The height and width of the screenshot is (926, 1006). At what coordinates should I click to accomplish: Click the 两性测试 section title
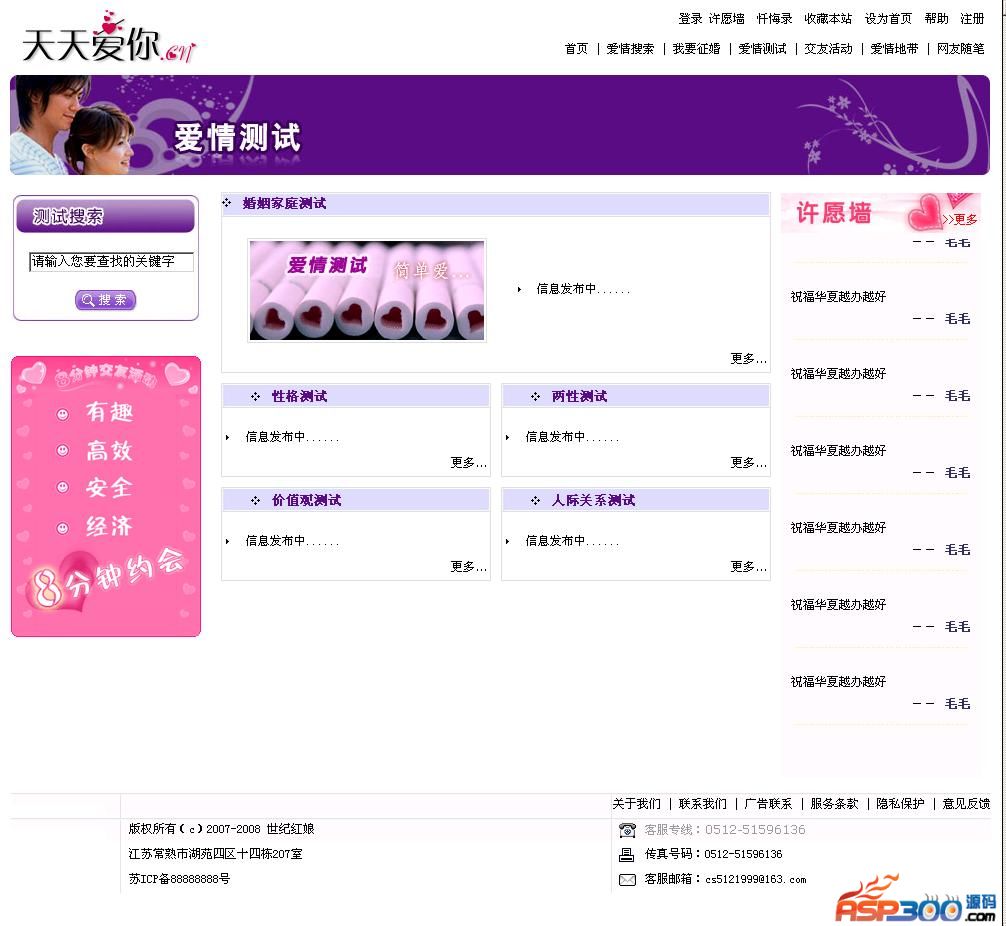coord(579,397)
